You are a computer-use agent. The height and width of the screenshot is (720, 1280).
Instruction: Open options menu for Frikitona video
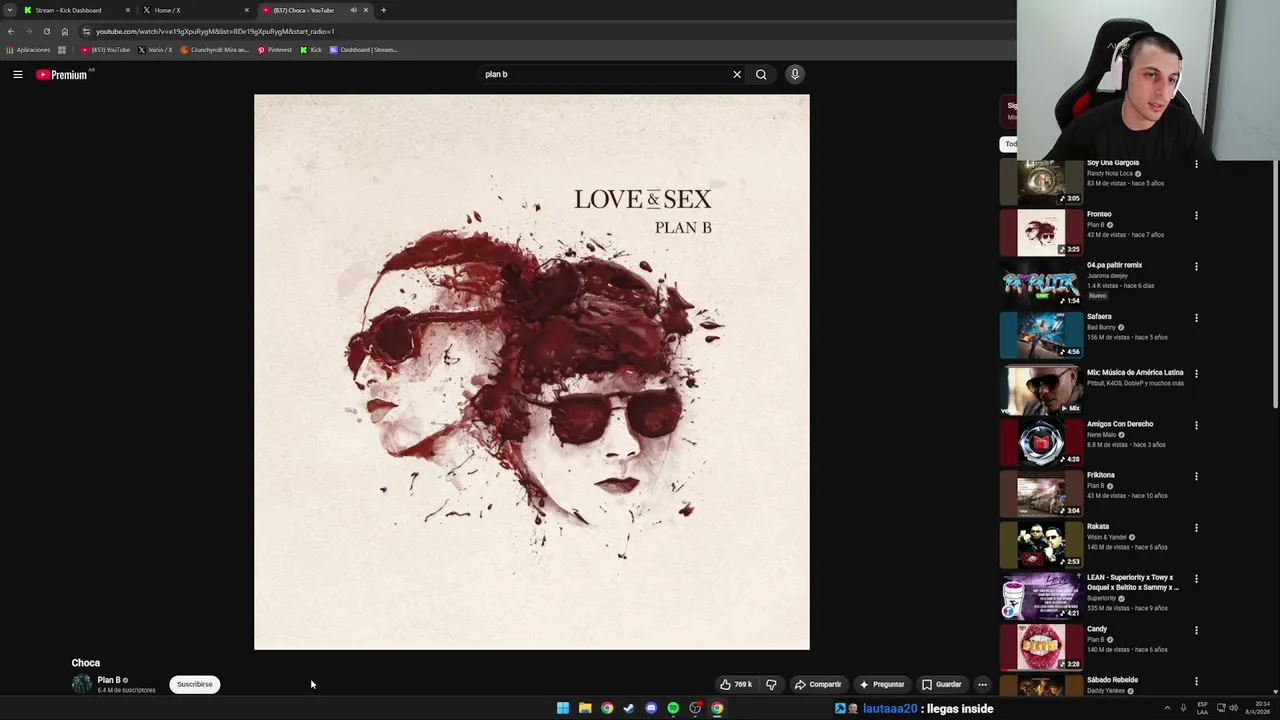pos(1196,476)
